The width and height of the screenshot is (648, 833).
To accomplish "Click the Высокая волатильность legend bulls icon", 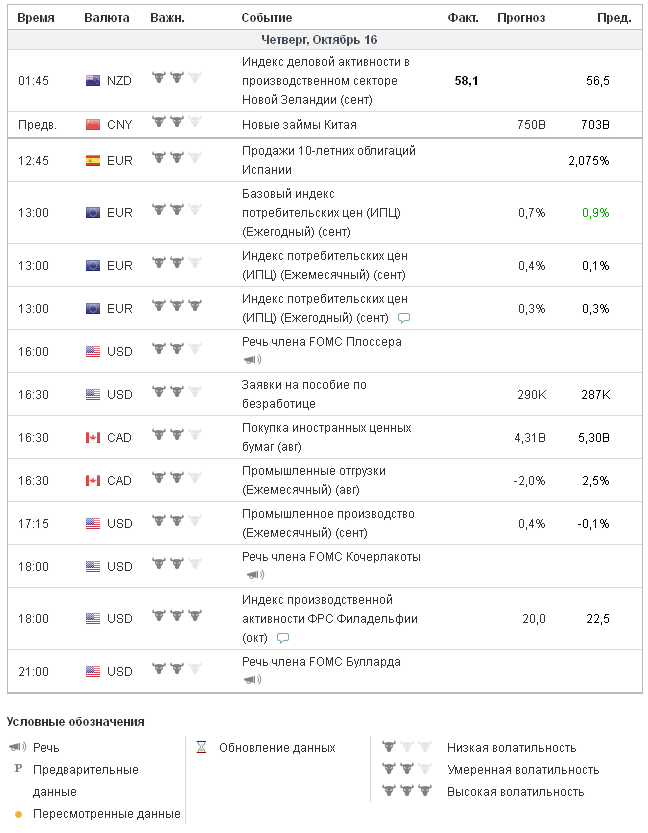I will pyautogui.click(x=406, y=792).
